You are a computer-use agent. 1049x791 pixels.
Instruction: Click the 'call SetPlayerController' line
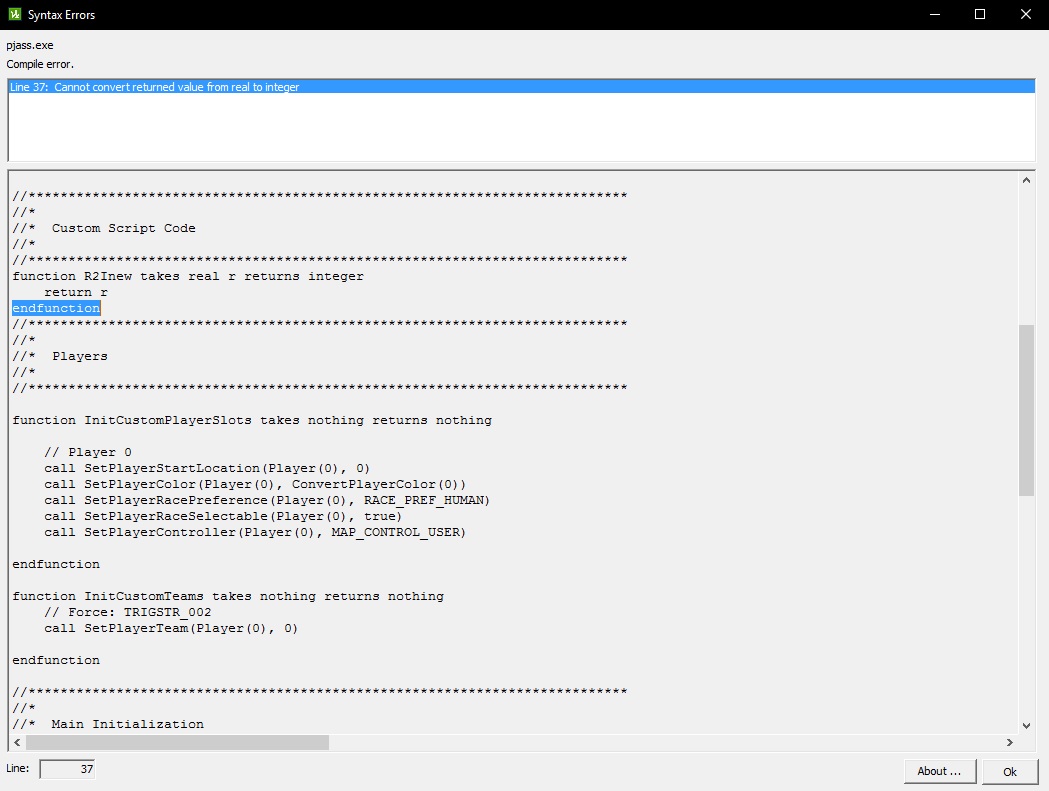(255, 533)
